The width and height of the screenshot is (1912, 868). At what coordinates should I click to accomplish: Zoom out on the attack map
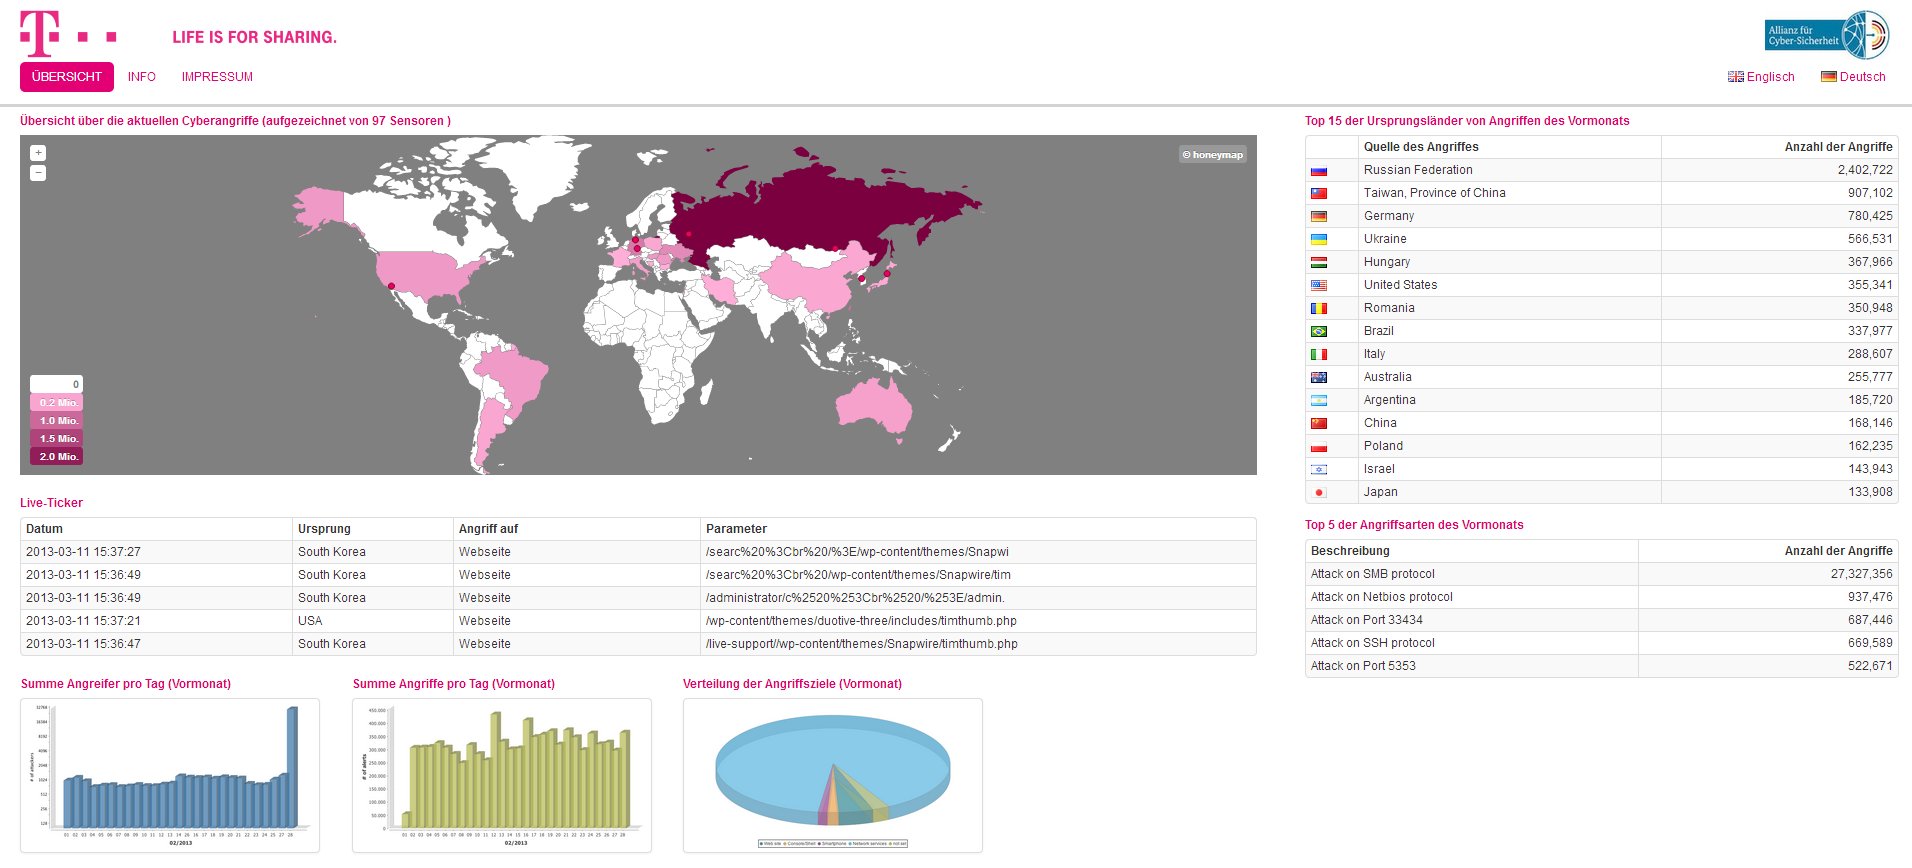click(x=38, y=173)
